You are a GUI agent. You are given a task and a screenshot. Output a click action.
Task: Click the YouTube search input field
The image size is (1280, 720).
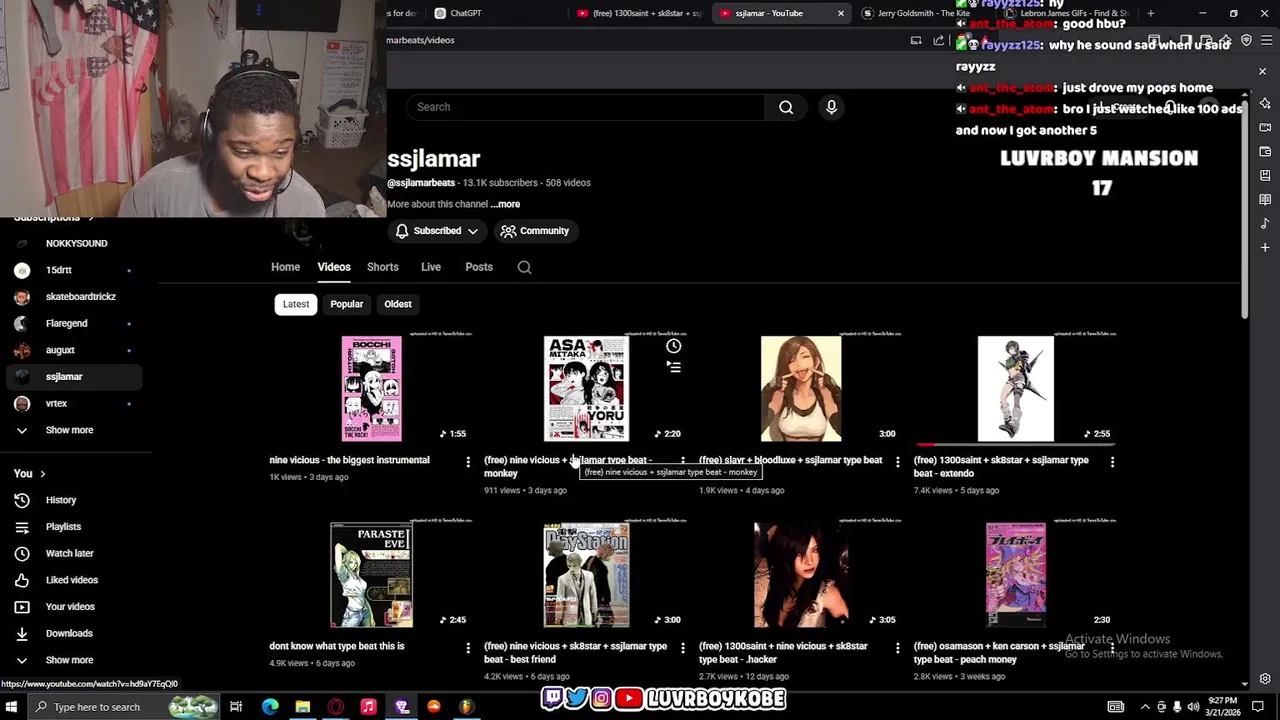[586, 107]
